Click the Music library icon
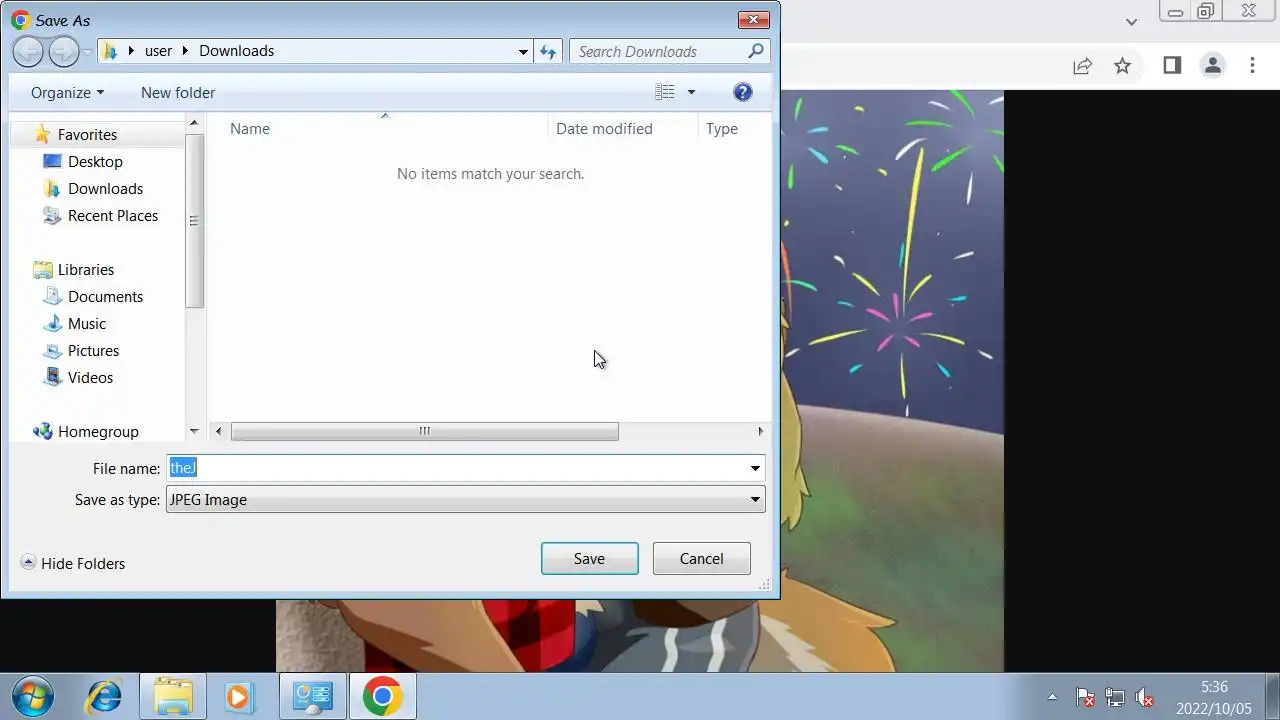The height and width of the screenshot is (720, 1280). [53, 323]
